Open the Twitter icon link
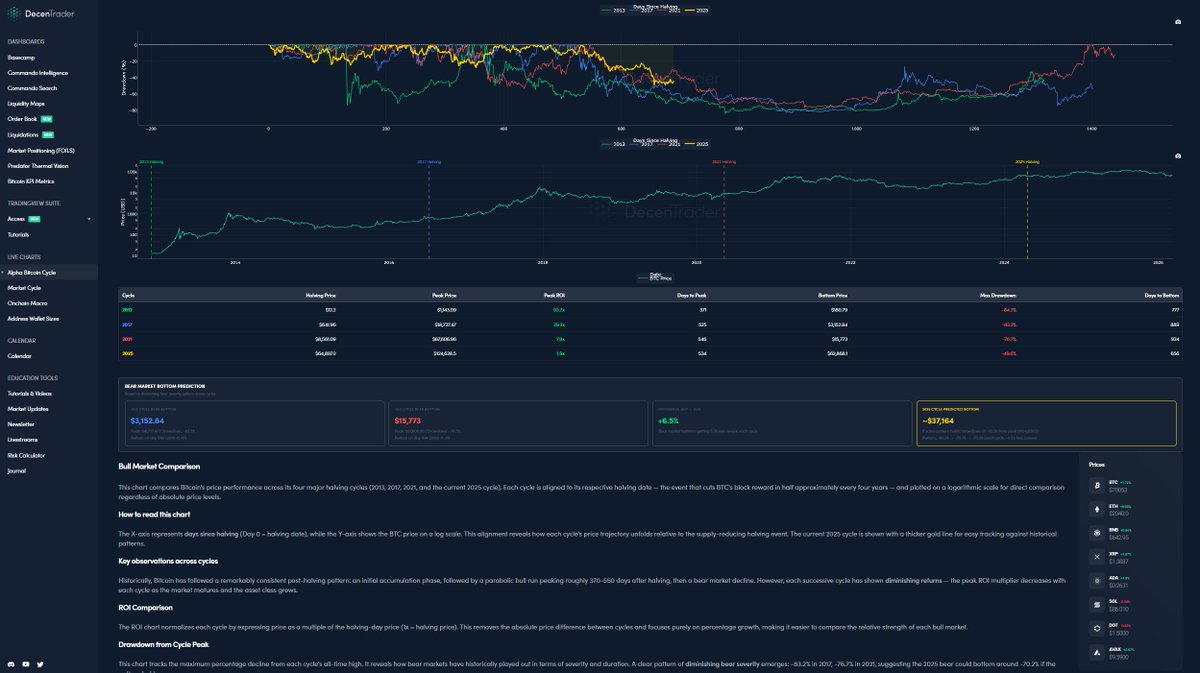1200x673 pixels. point(40,664)
